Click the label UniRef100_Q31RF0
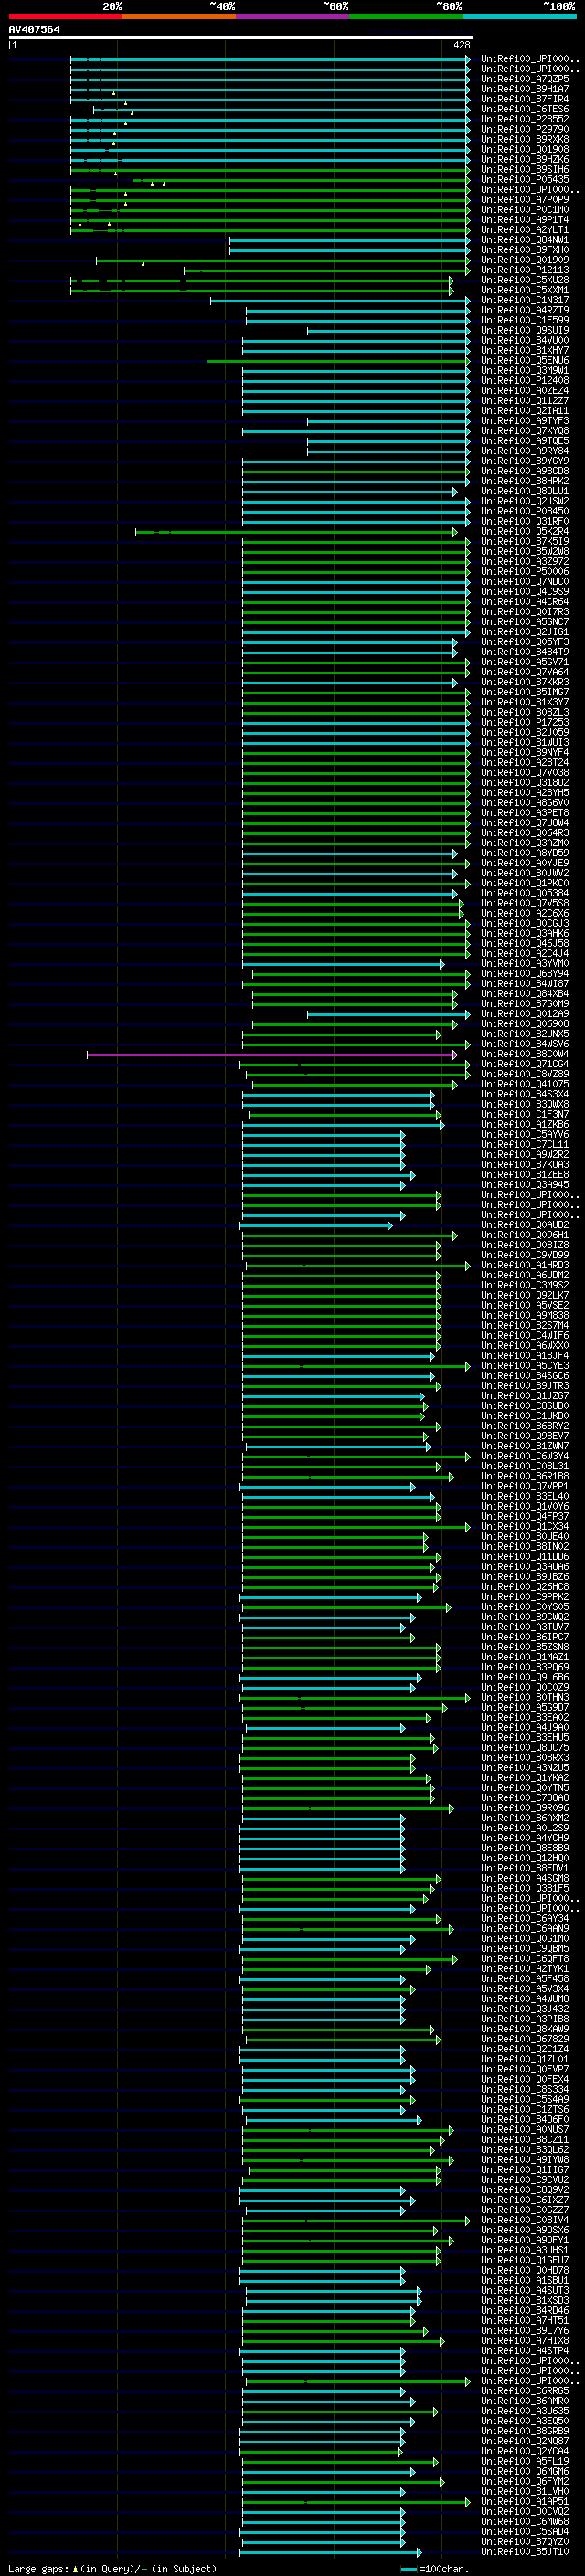This screenshot has height=2576, width=585. [x=525, y=521]
